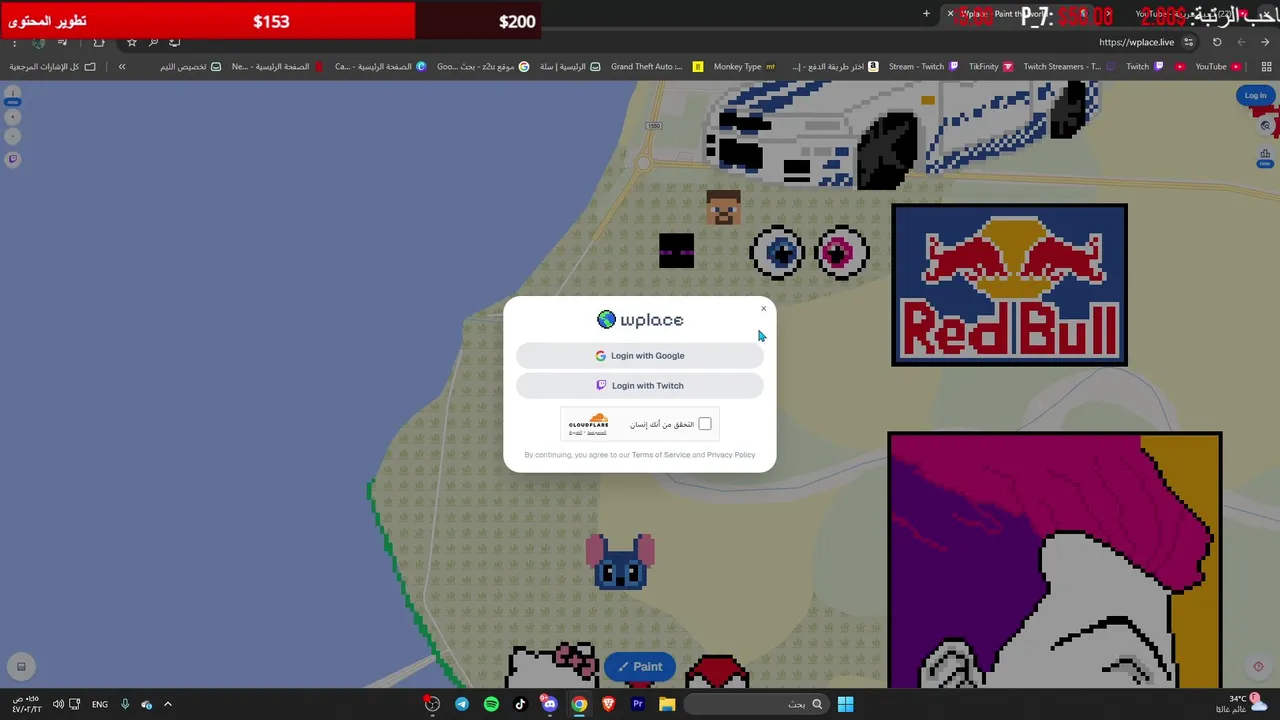1280x720 pixels.
Task: Switch the ENG input language
Action: [100, 704]
